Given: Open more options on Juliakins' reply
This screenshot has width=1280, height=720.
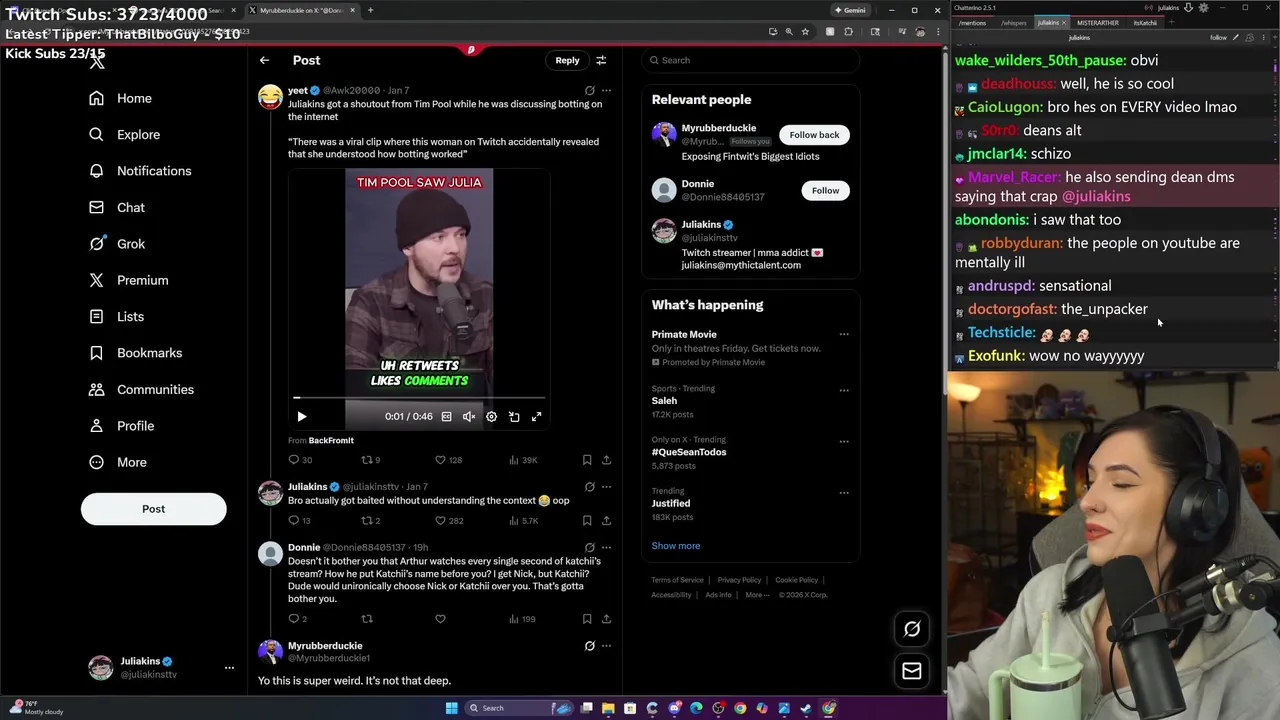Looking at the screenshot, I should 606,487.
